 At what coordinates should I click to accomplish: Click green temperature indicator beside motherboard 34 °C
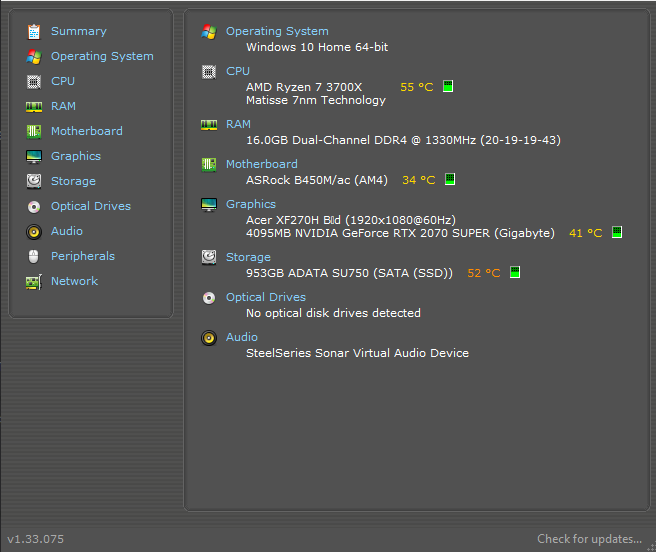pyautogui.click(x=450, y=179)
